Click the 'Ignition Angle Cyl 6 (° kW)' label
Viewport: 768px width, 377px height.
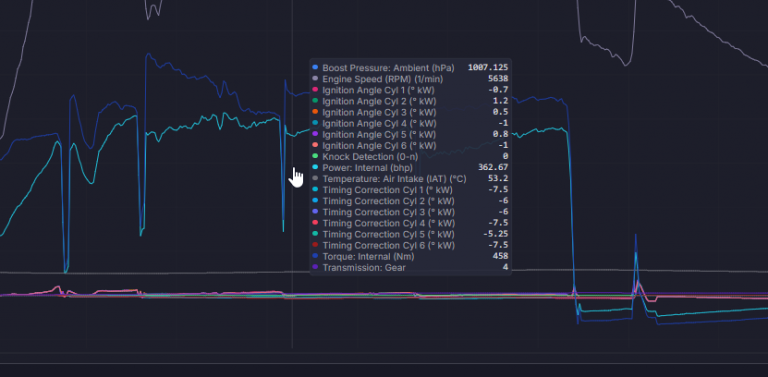(x=379, y=145)
